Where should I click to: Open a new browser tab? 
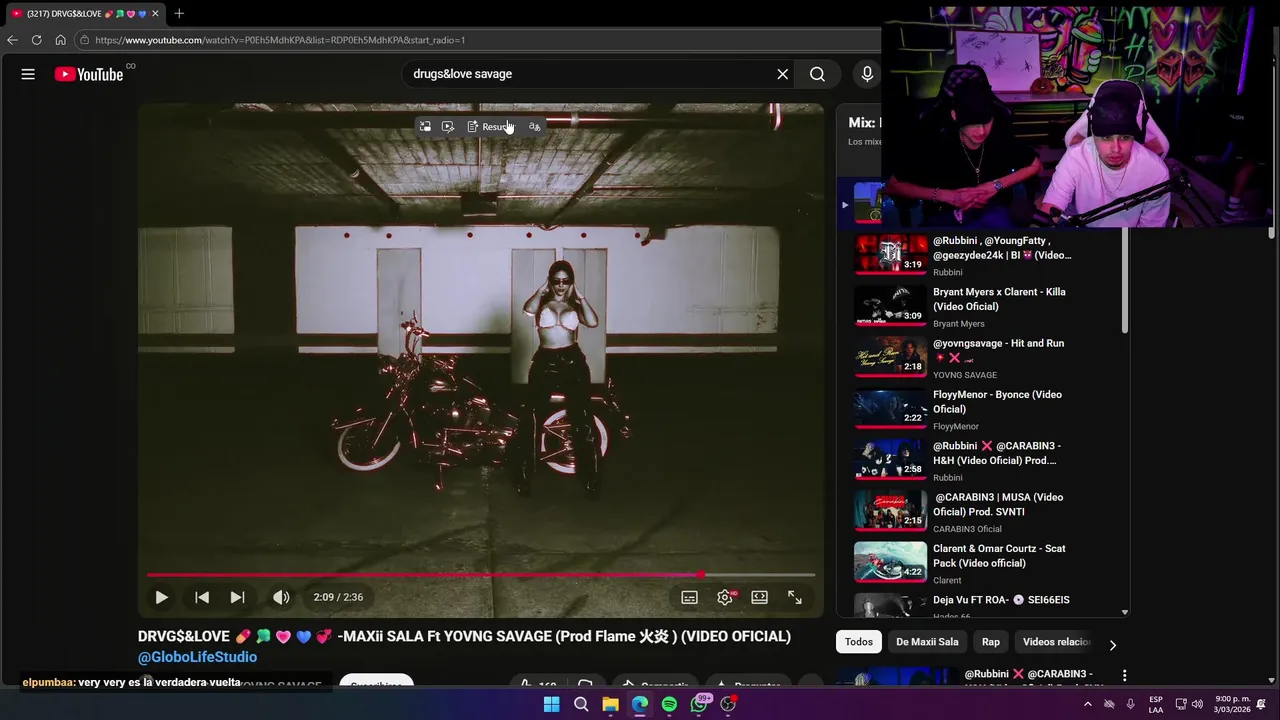point(179,13)
